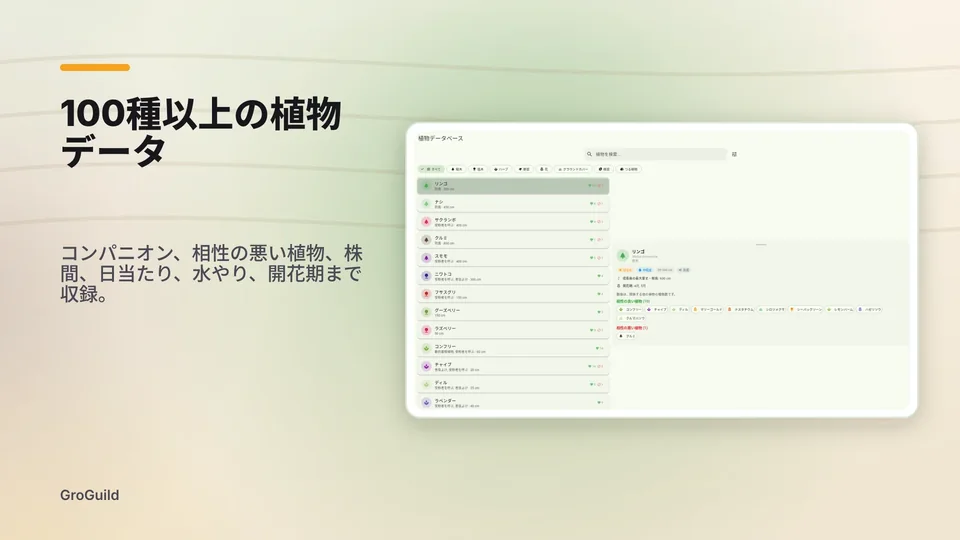Open the filter icon beside the search box
Screen dimensions: 960x540
pos(734,154)
